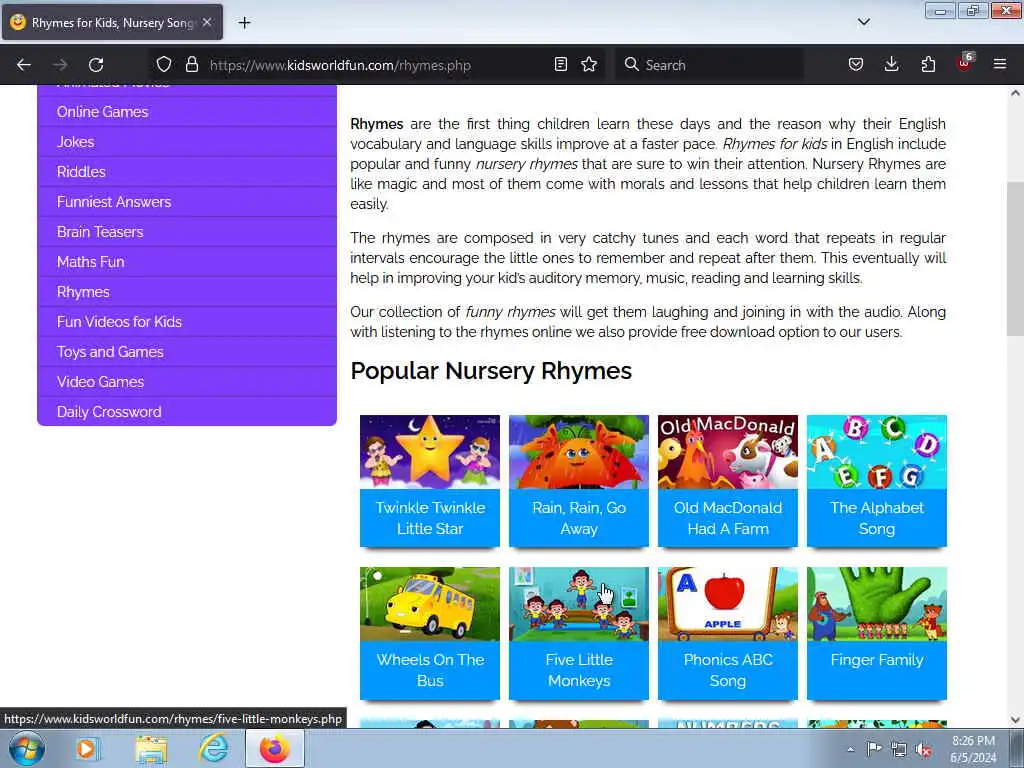This screenshot has height=768, width=1024.
Task: Go back to the previous page
Action: coord(24,65)
